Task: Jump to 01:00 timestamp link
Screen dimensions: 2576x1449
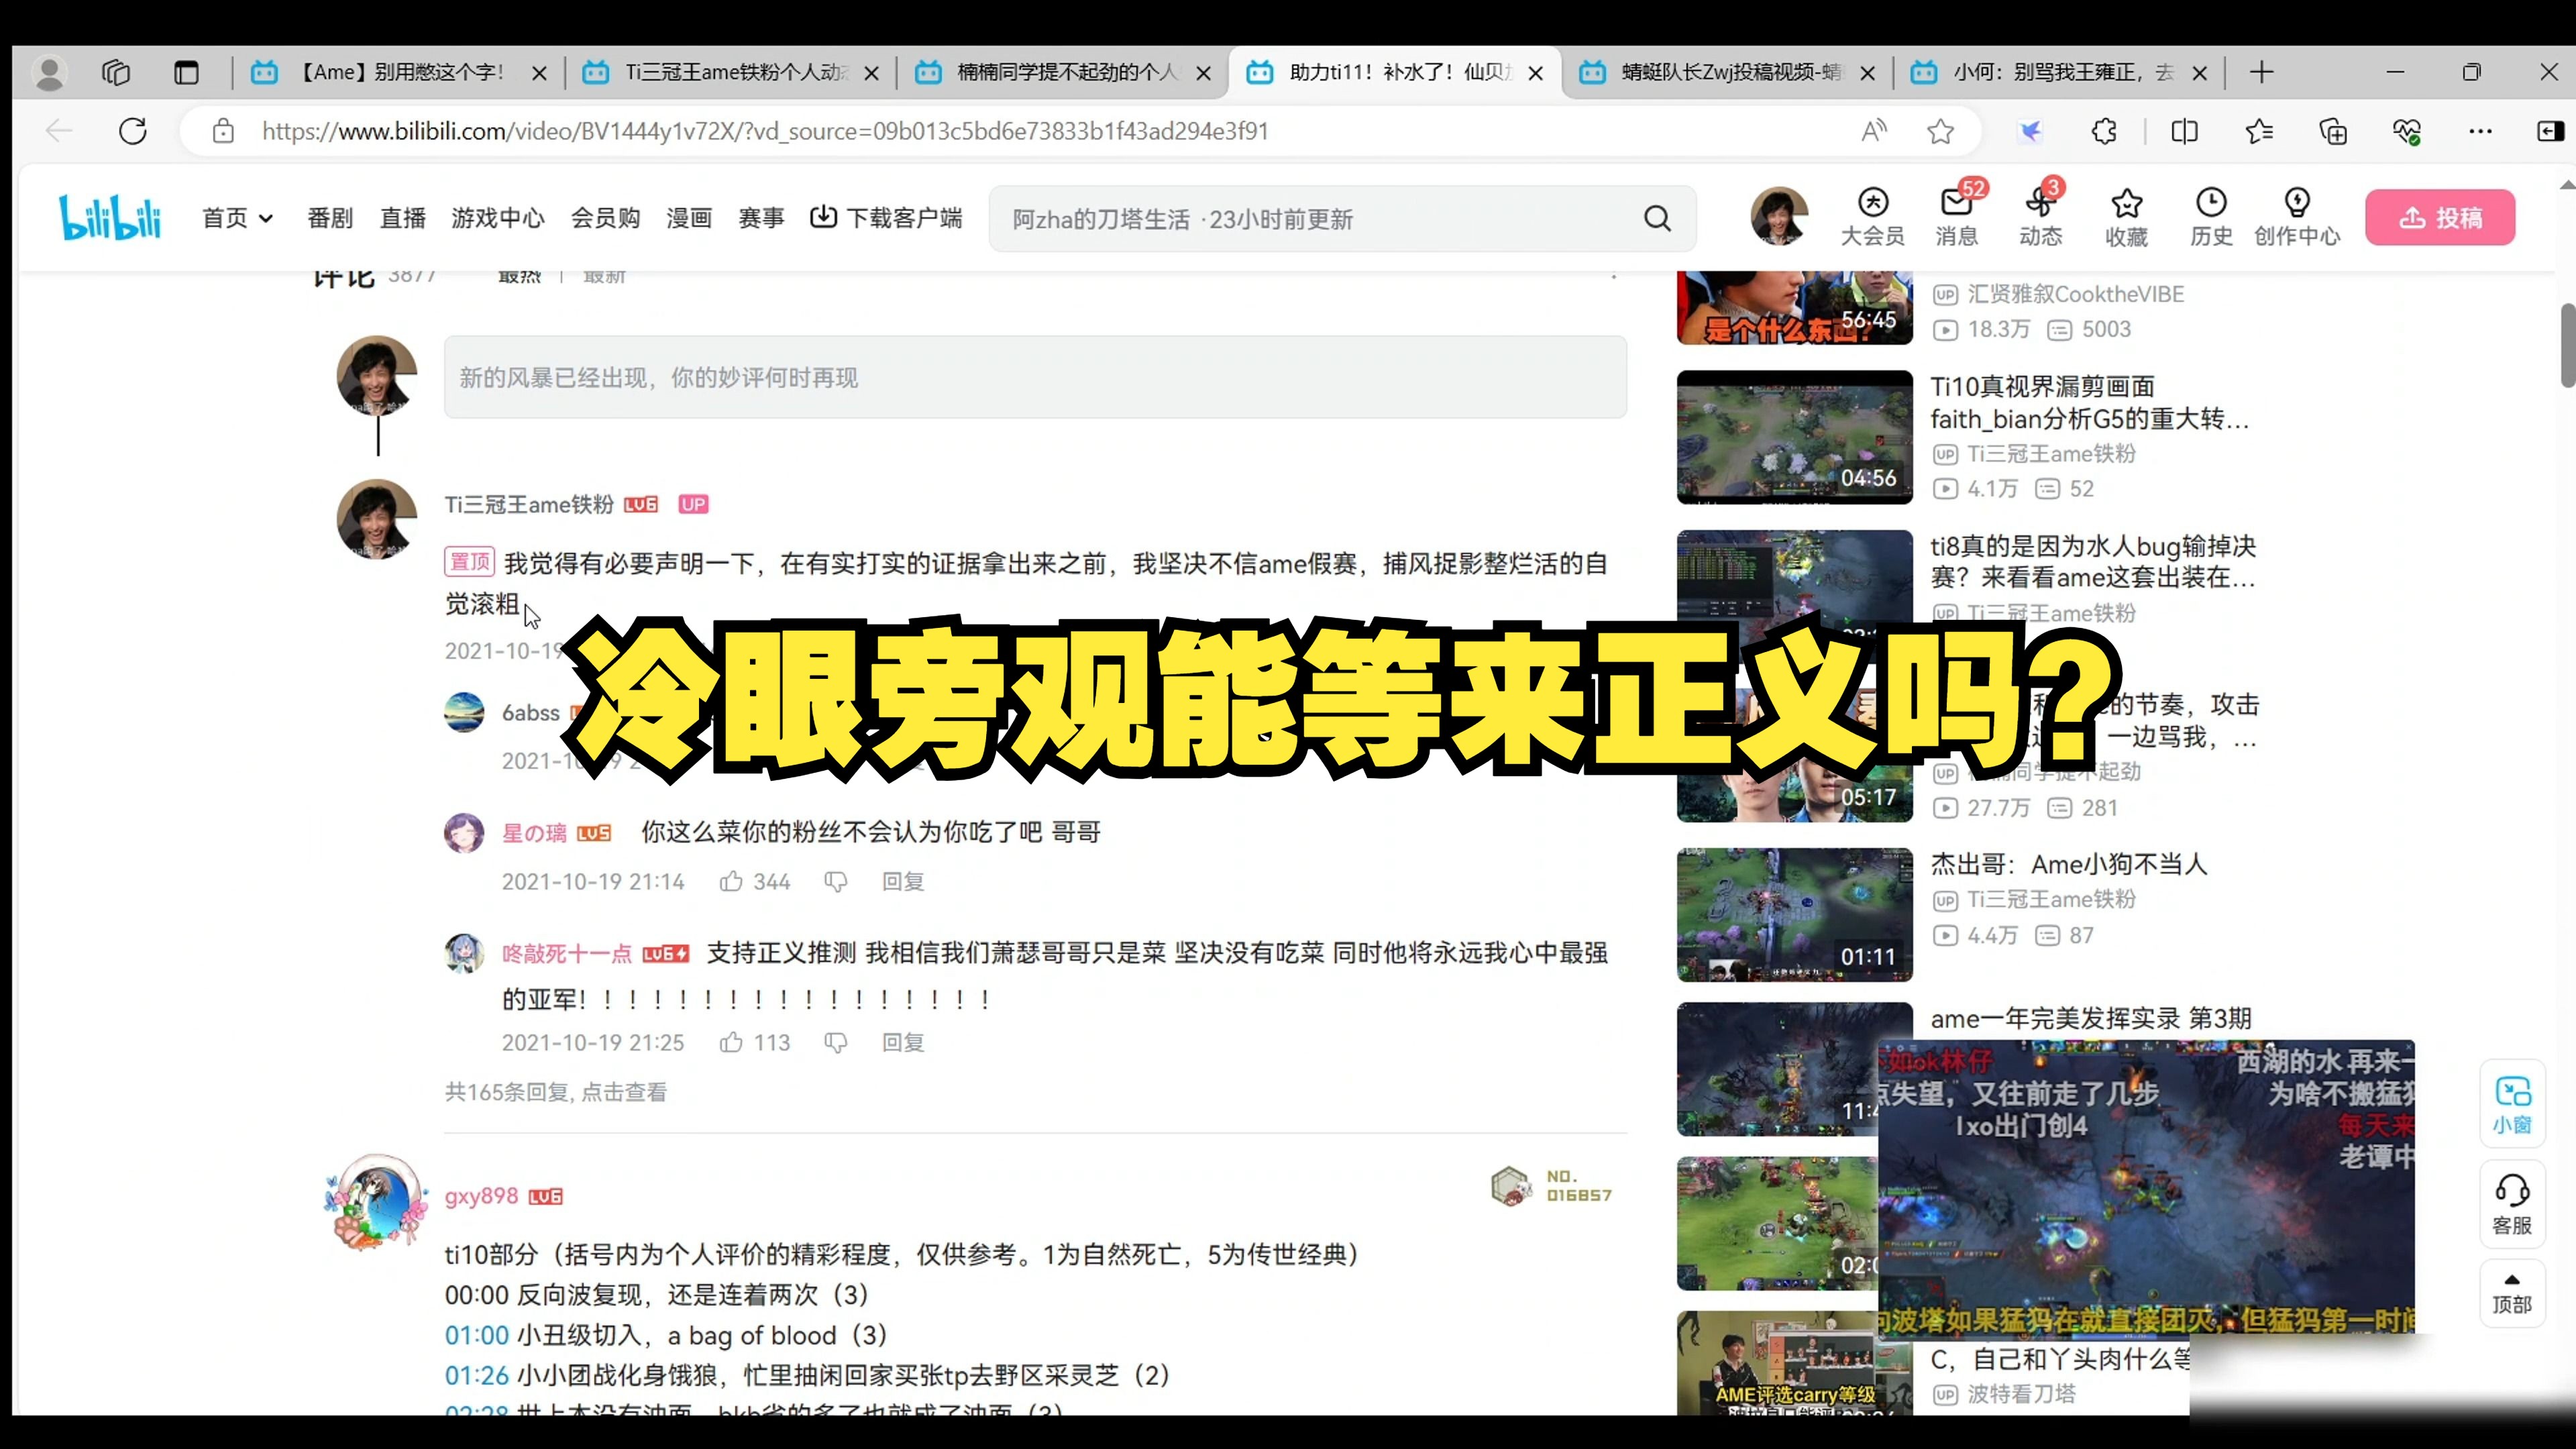Action: (477, 1335)
